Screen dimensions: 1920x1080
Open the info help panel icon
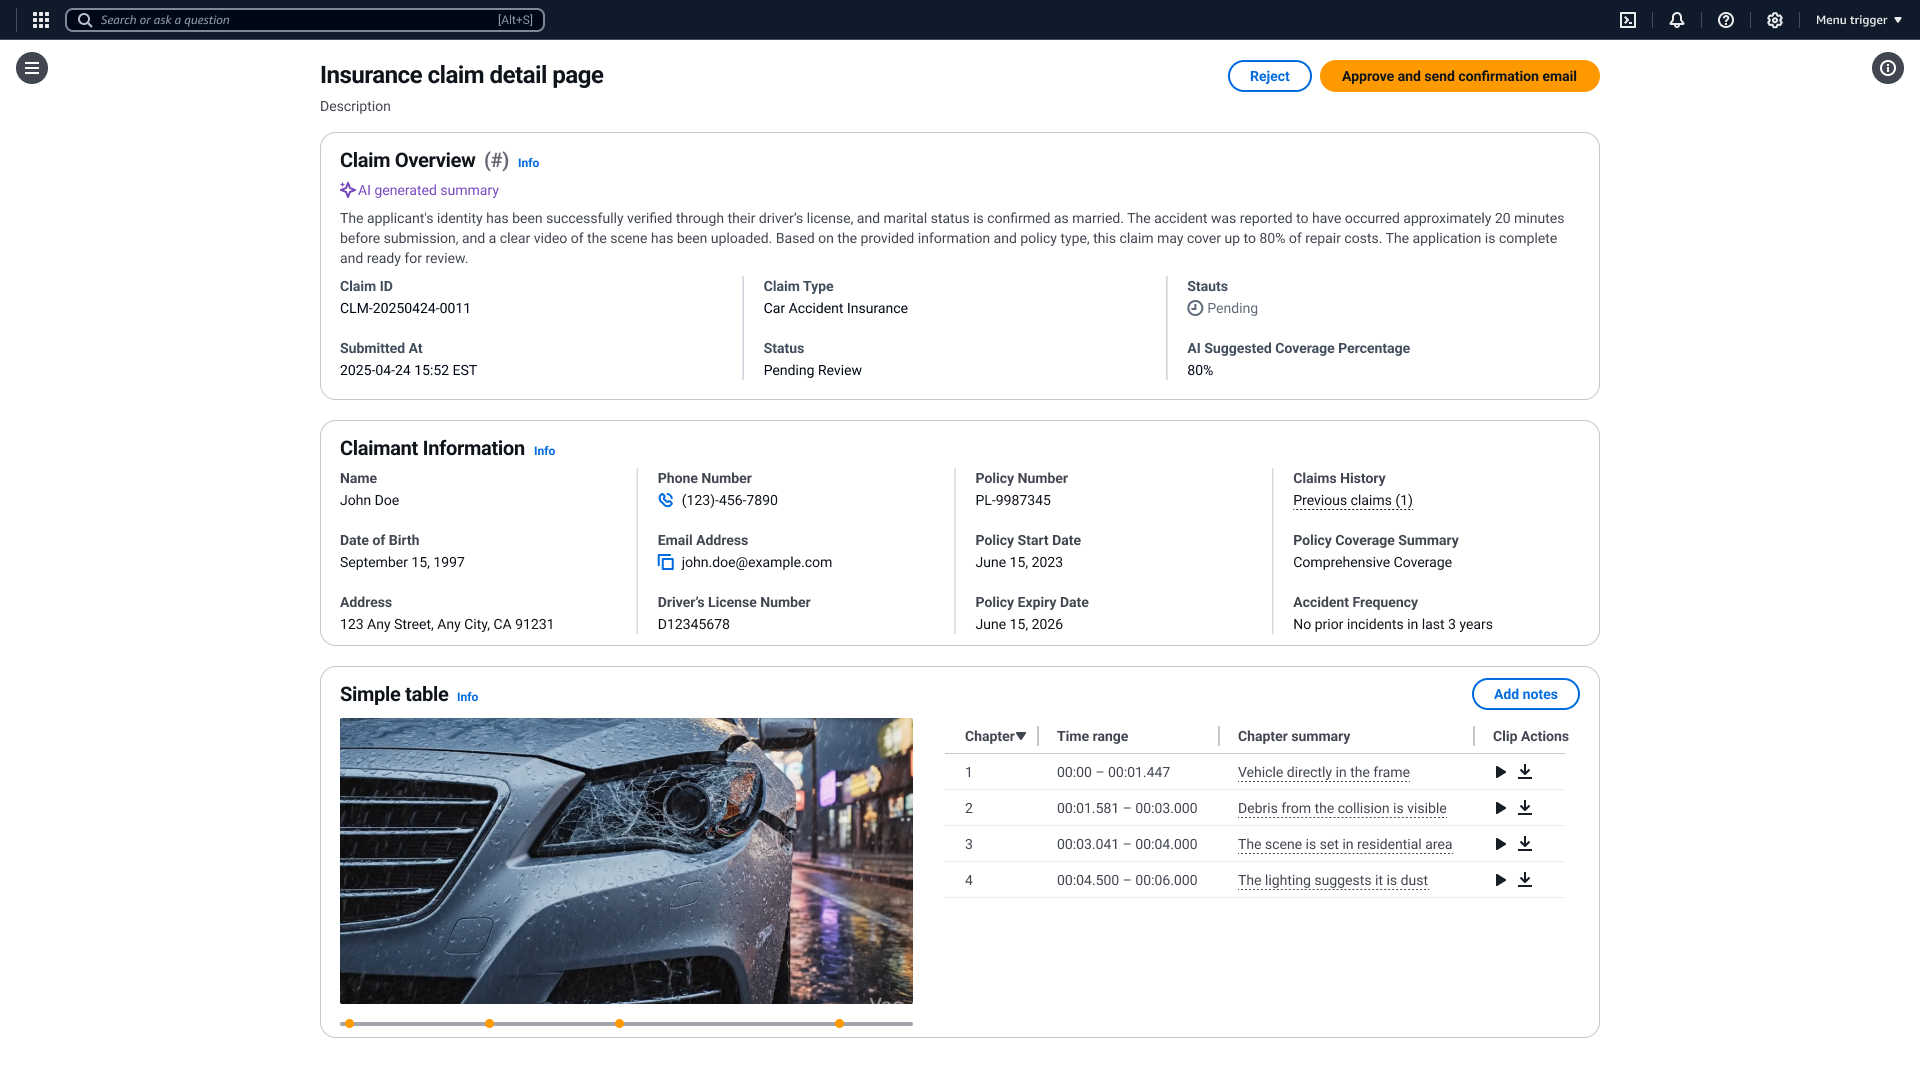tap(1887, 68)
